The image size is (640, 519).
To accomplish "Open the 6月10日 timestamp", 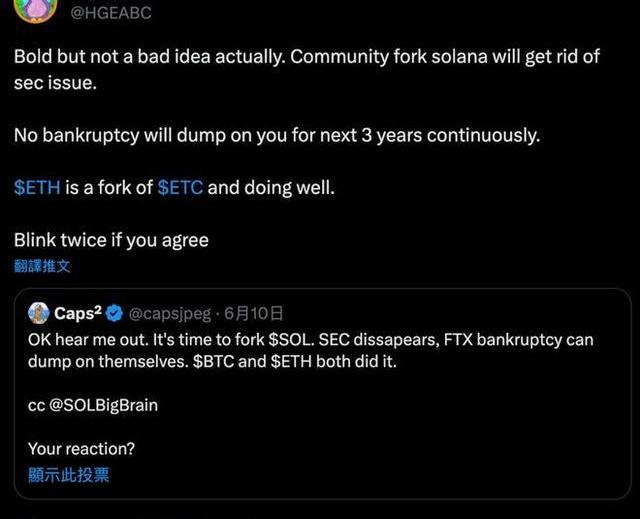I will pyautogui.click(x=253, y=313).
